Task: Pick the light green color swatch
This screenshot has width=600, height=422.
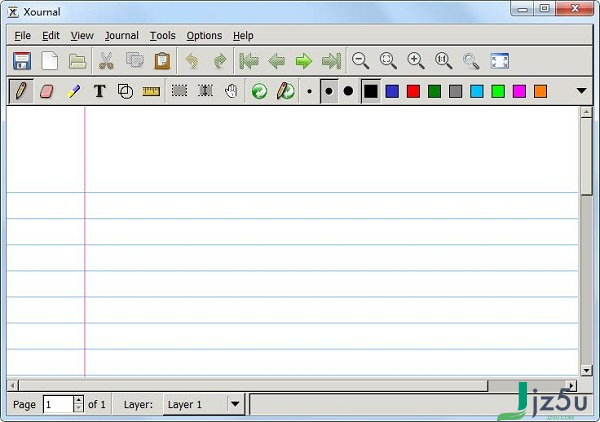Action: (498, 91)
